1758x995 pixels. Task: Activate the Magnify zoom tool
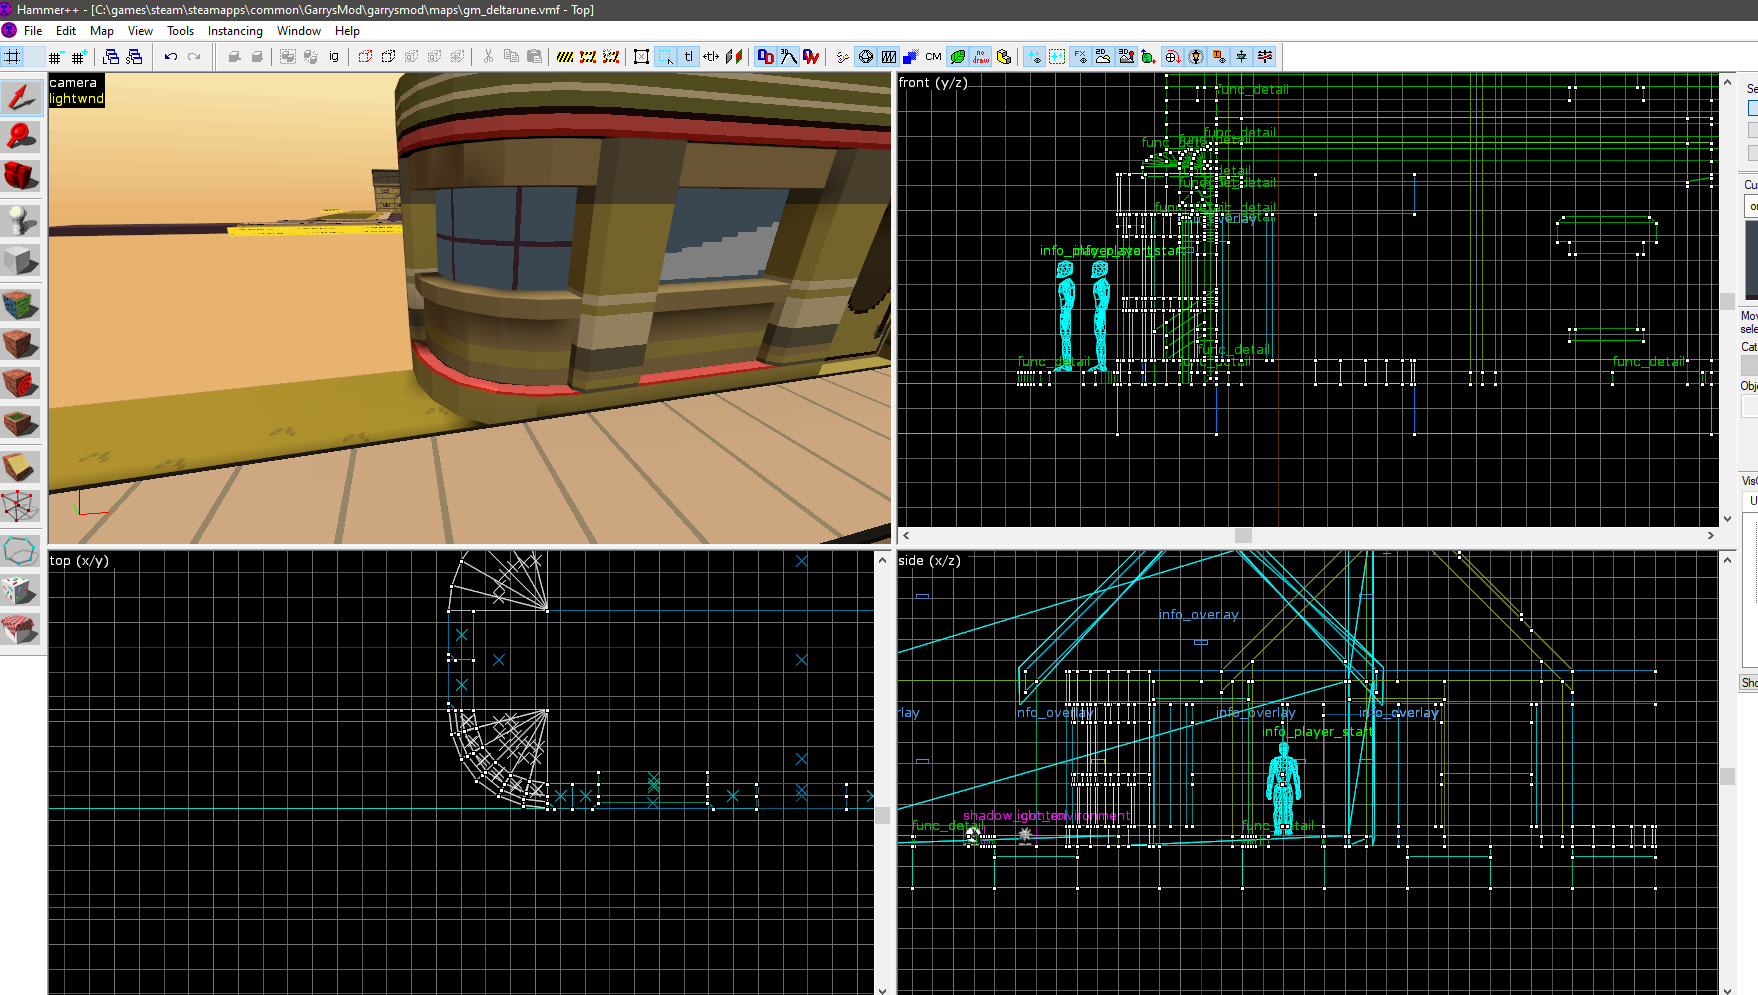point(21,136)
